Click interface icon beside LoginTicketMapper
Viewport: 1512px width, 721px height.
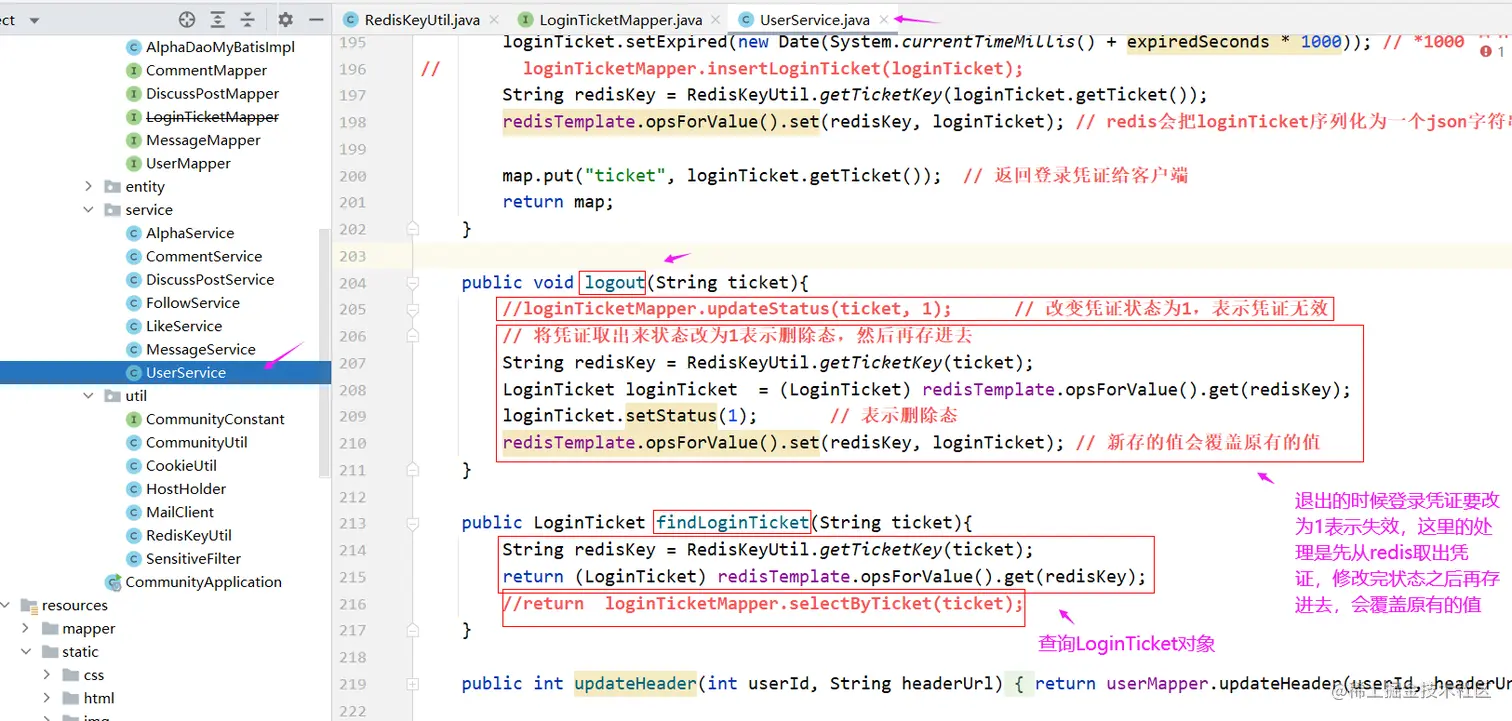134,116
